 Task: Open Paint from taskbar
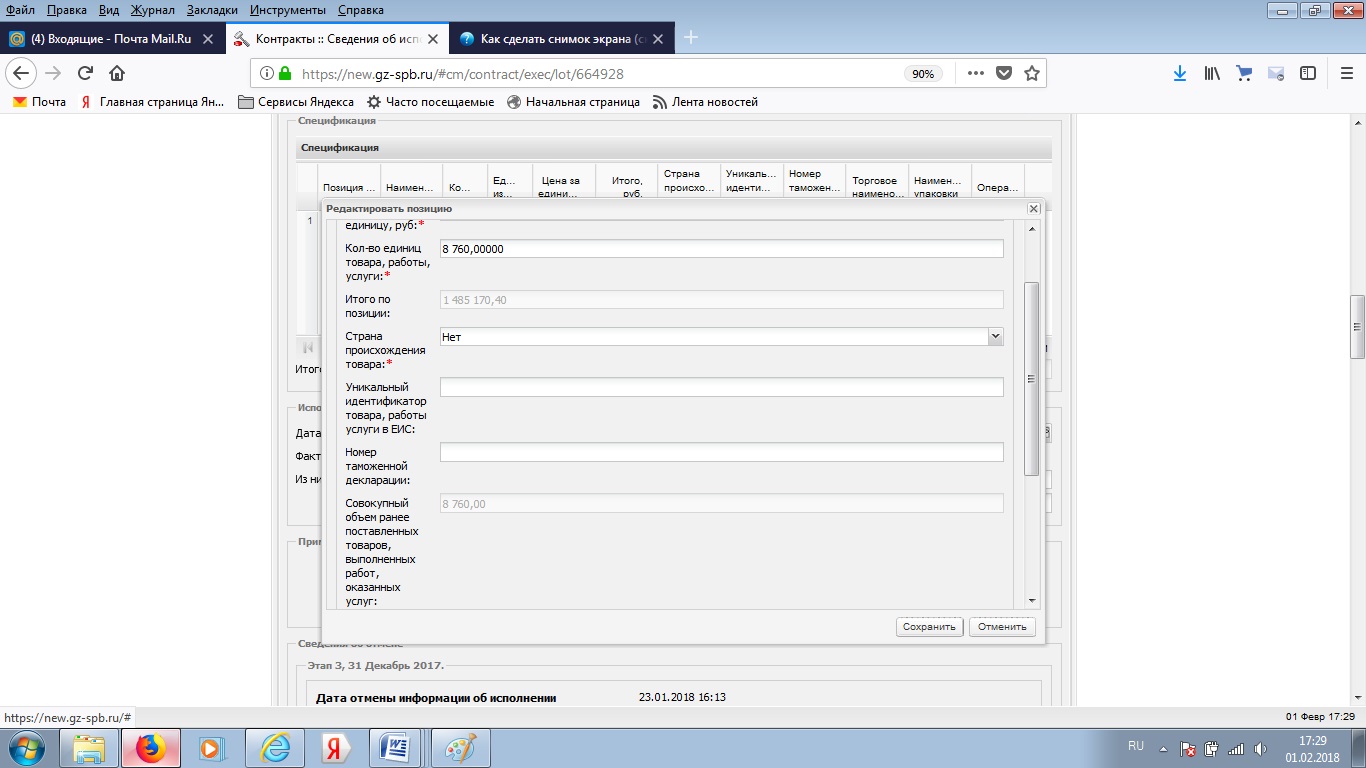[x=460, y=748]
